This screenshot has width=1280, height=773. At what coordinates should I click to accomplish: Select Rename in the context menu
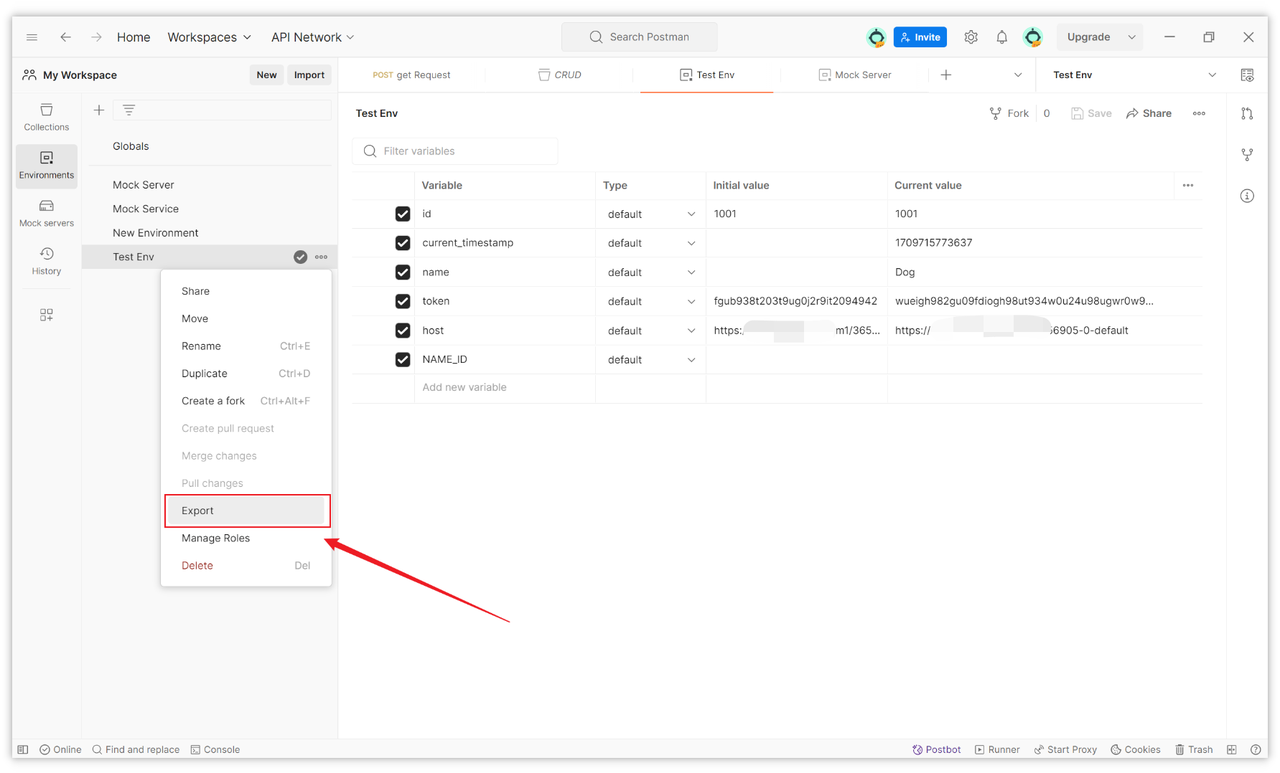(x=246, y=346)
